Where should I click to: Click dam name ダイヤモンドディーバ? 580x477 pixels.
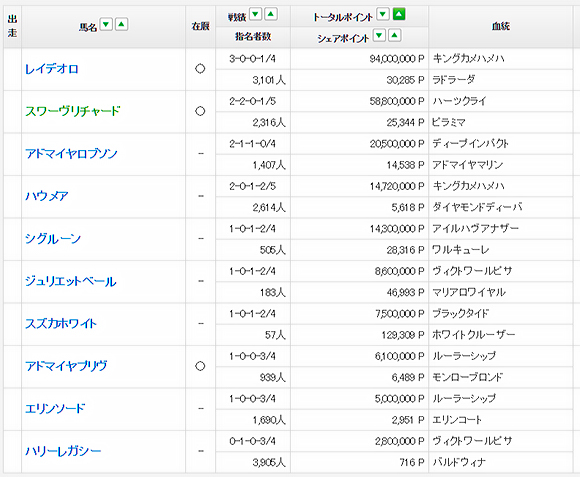(x=477, y=207)
